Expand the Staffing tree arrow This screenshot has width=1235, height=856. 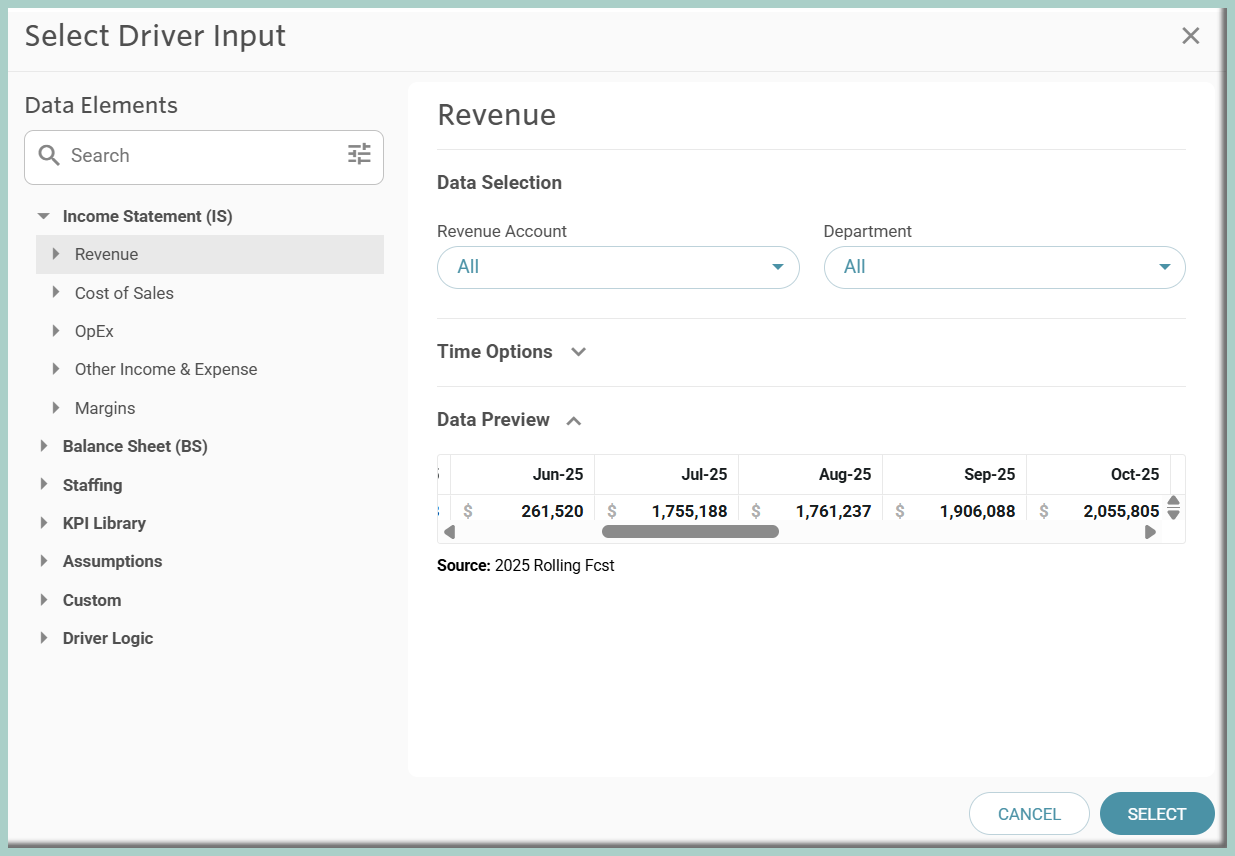coord(43,484)
